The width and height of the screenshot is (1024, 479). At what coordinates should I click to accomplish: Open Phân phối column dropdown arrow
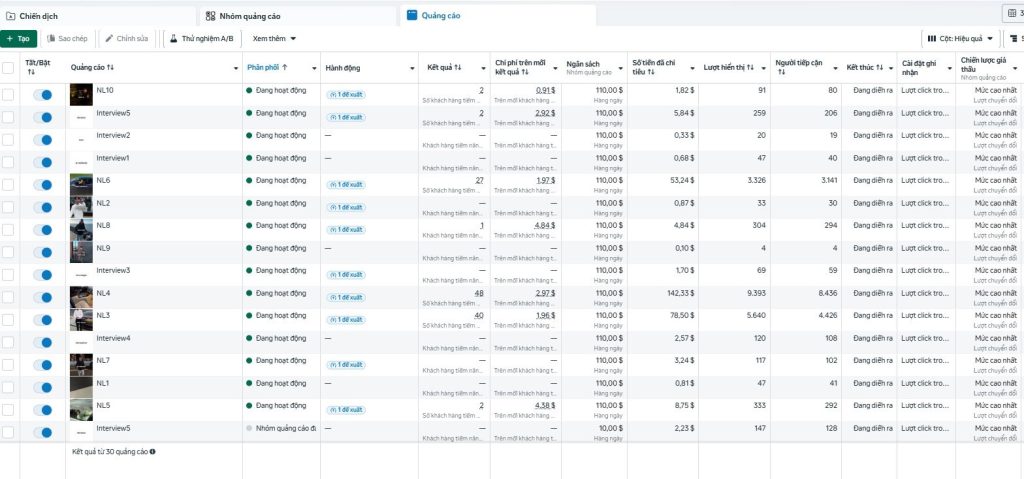312,68
